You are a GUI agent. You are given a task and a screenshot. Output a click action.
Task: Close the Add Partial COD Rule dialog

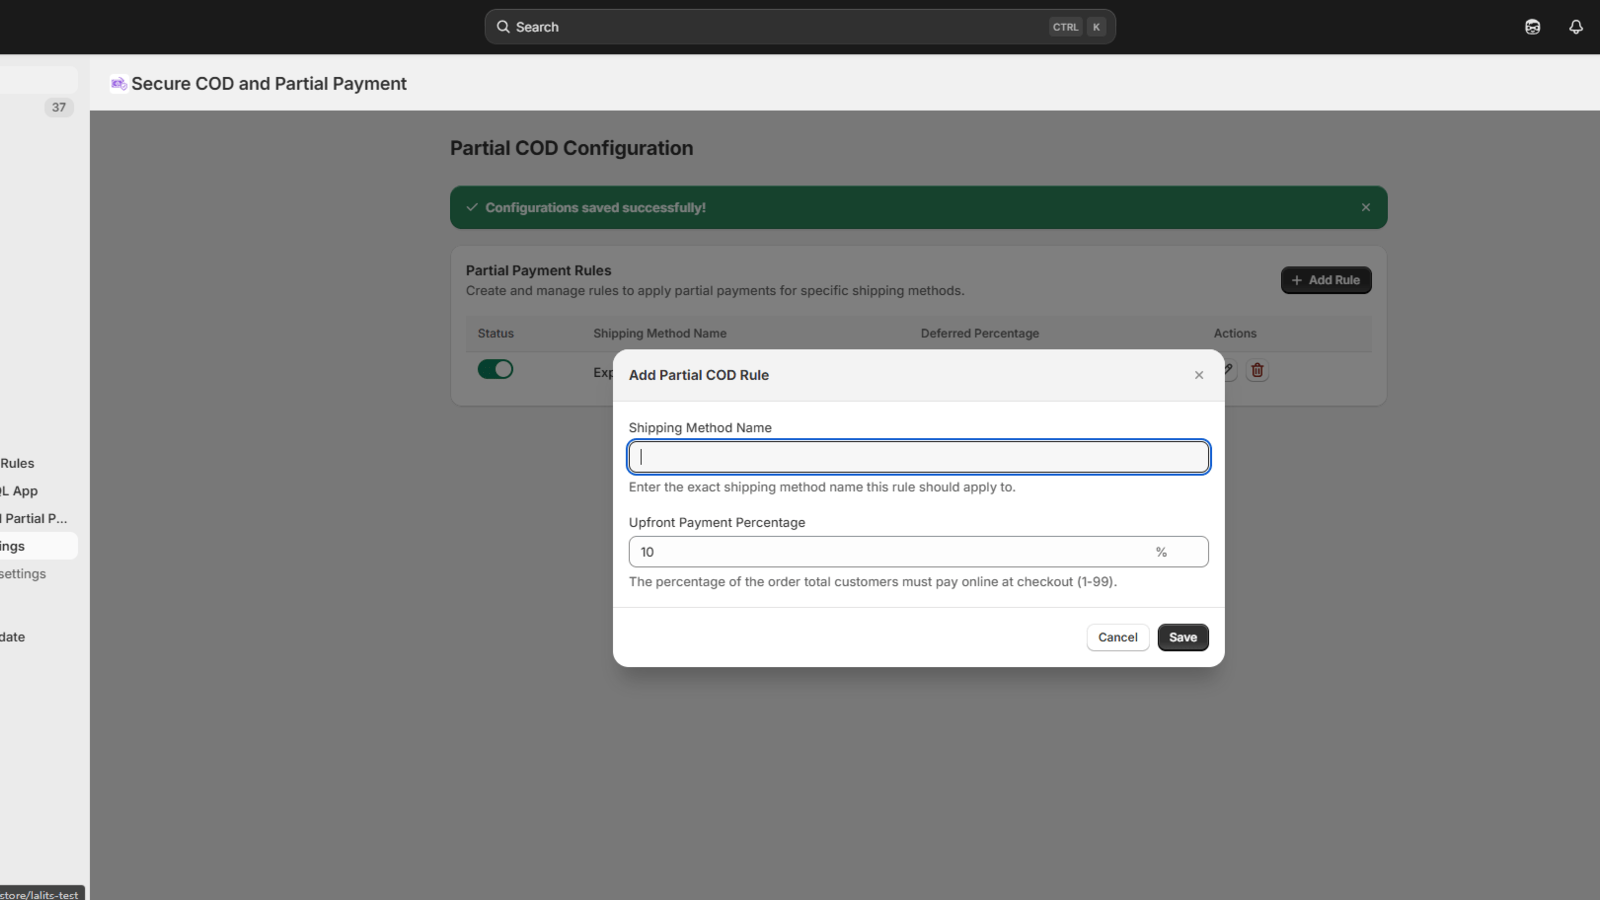point(1198,375)
